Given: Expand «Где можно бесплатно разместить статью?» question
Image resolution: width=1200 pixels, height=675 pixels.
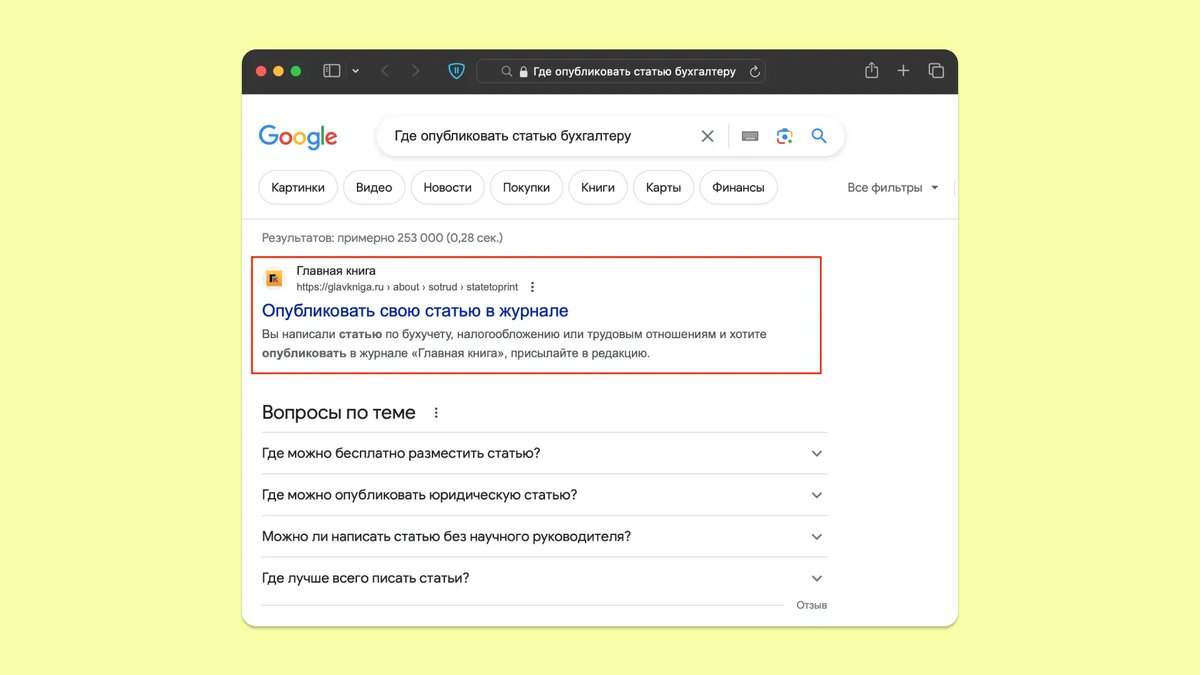Looking at the screenshot, I should tap(816, 454).
